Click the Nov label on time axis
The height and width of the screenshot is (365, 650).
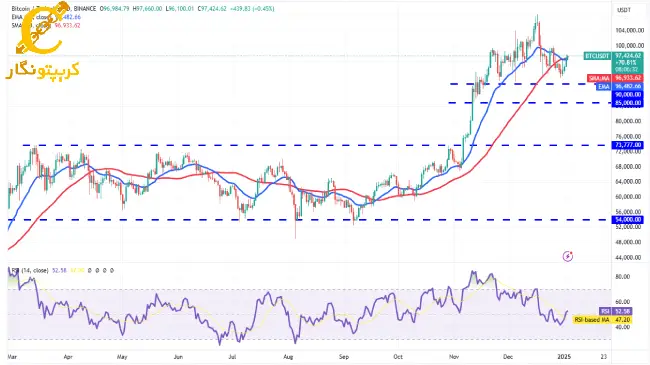pos(454,357)
